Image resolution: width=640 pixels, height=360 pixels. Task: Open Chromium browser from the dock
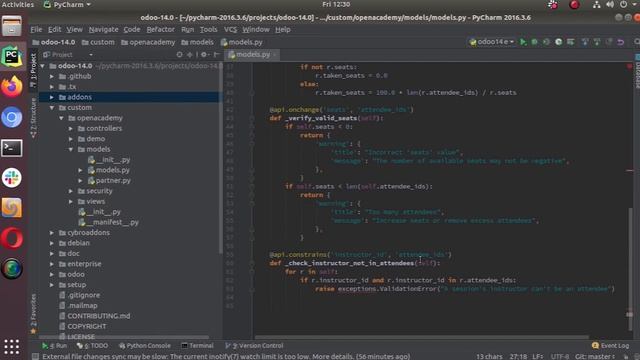pyautogui.click(x=11, y=118)
